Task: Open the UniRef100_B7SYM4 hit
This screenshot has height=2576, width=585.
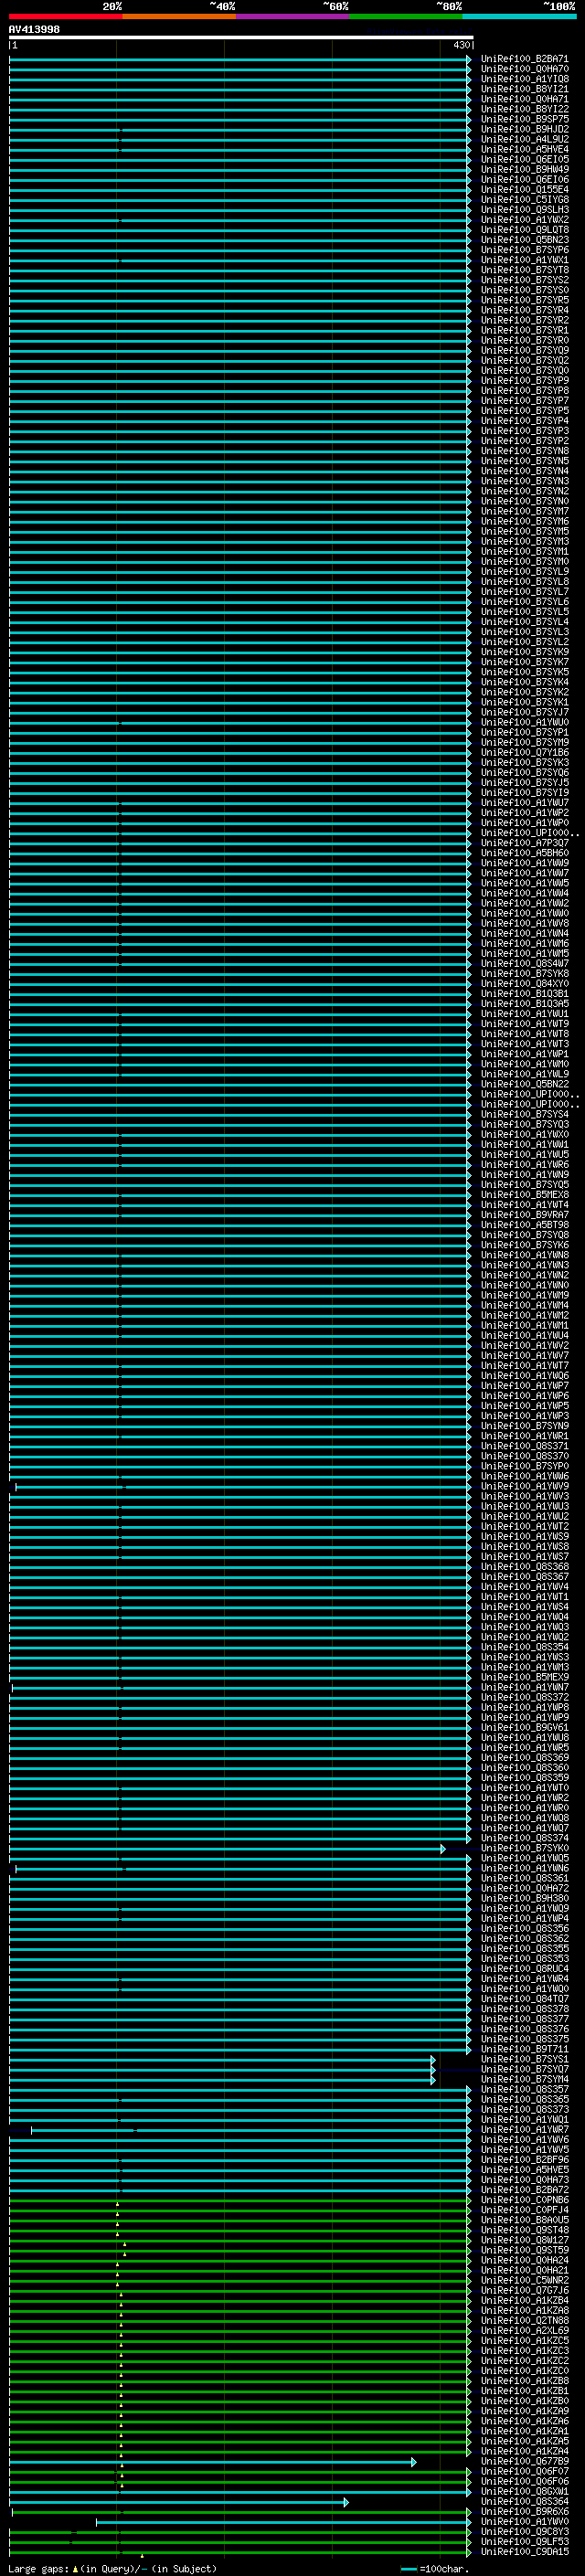Action: point(525,2079)
